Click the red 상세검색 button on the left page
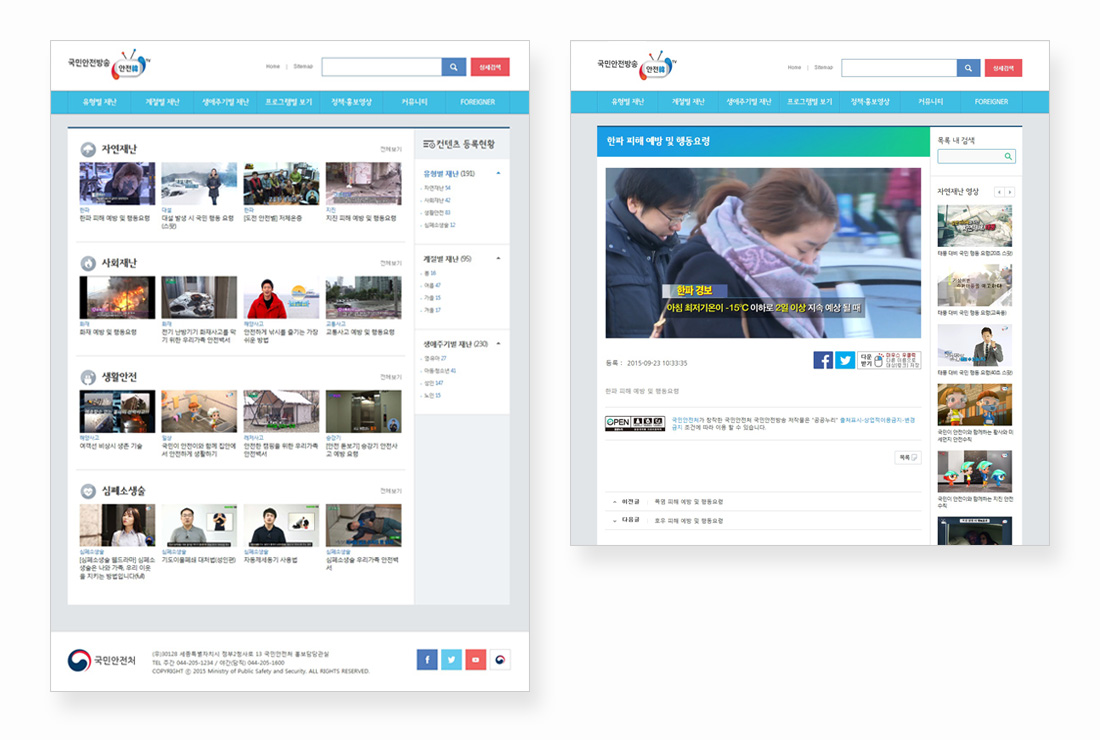The image size is (1100, 740). (x=490, y=67)
